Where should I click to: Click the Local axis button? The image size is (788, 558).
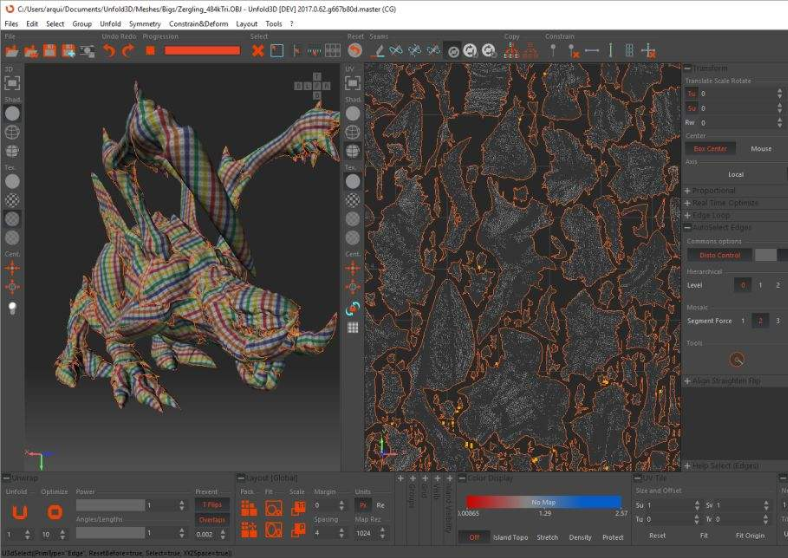[x=736, y=174]
